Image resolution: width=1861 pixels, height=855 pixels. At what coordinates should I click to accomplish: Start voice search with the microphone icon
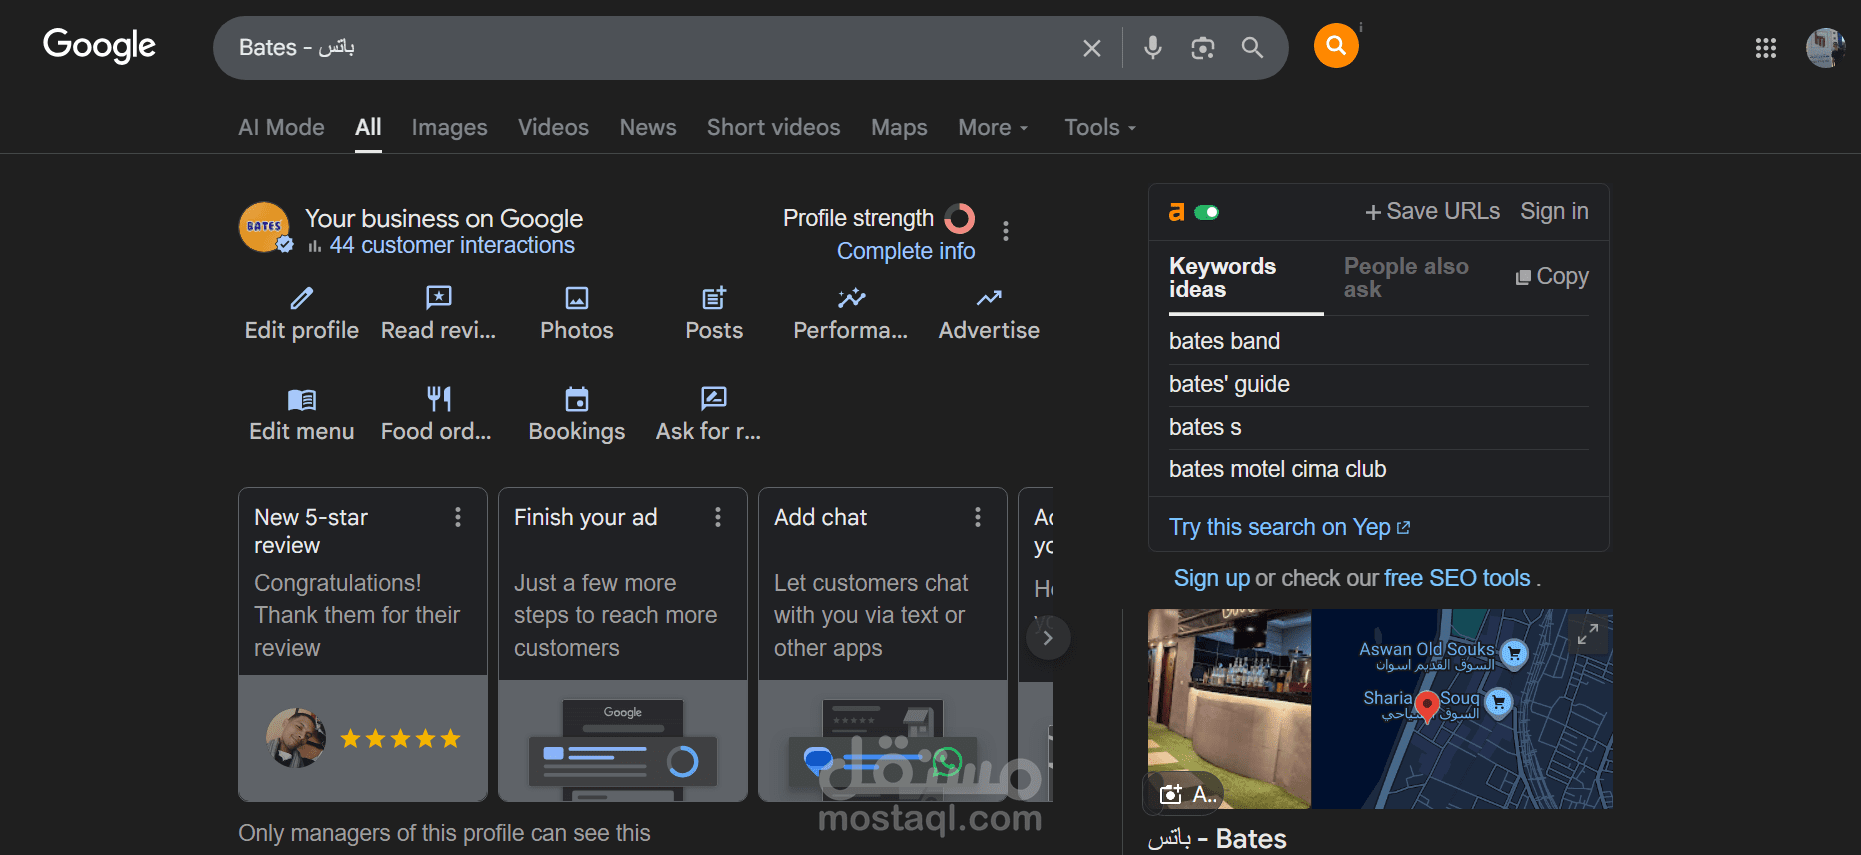(x=1153, y=48)
